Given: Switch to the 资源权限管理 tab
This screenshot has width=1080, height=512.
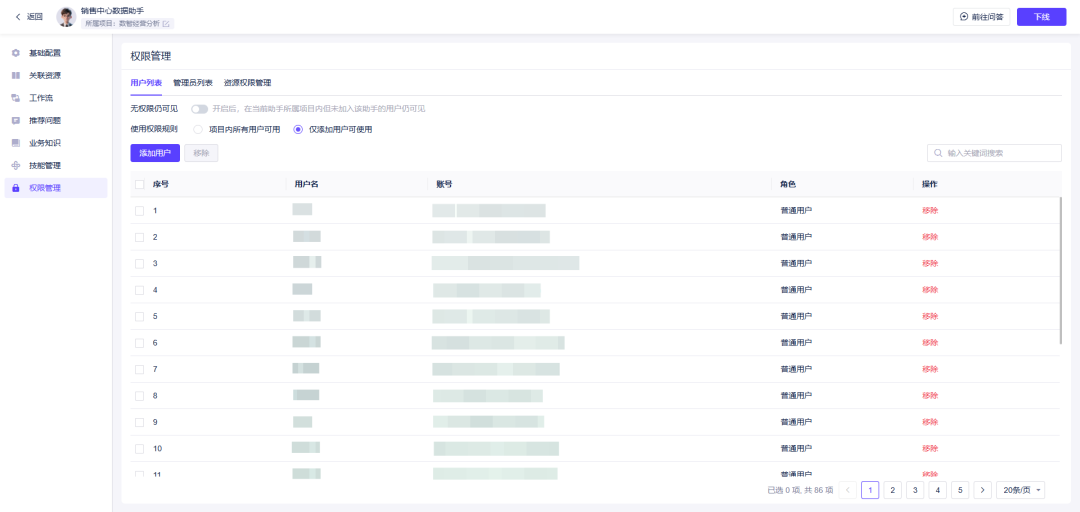Looking at the screenshot, I should [x=247, y=83].
